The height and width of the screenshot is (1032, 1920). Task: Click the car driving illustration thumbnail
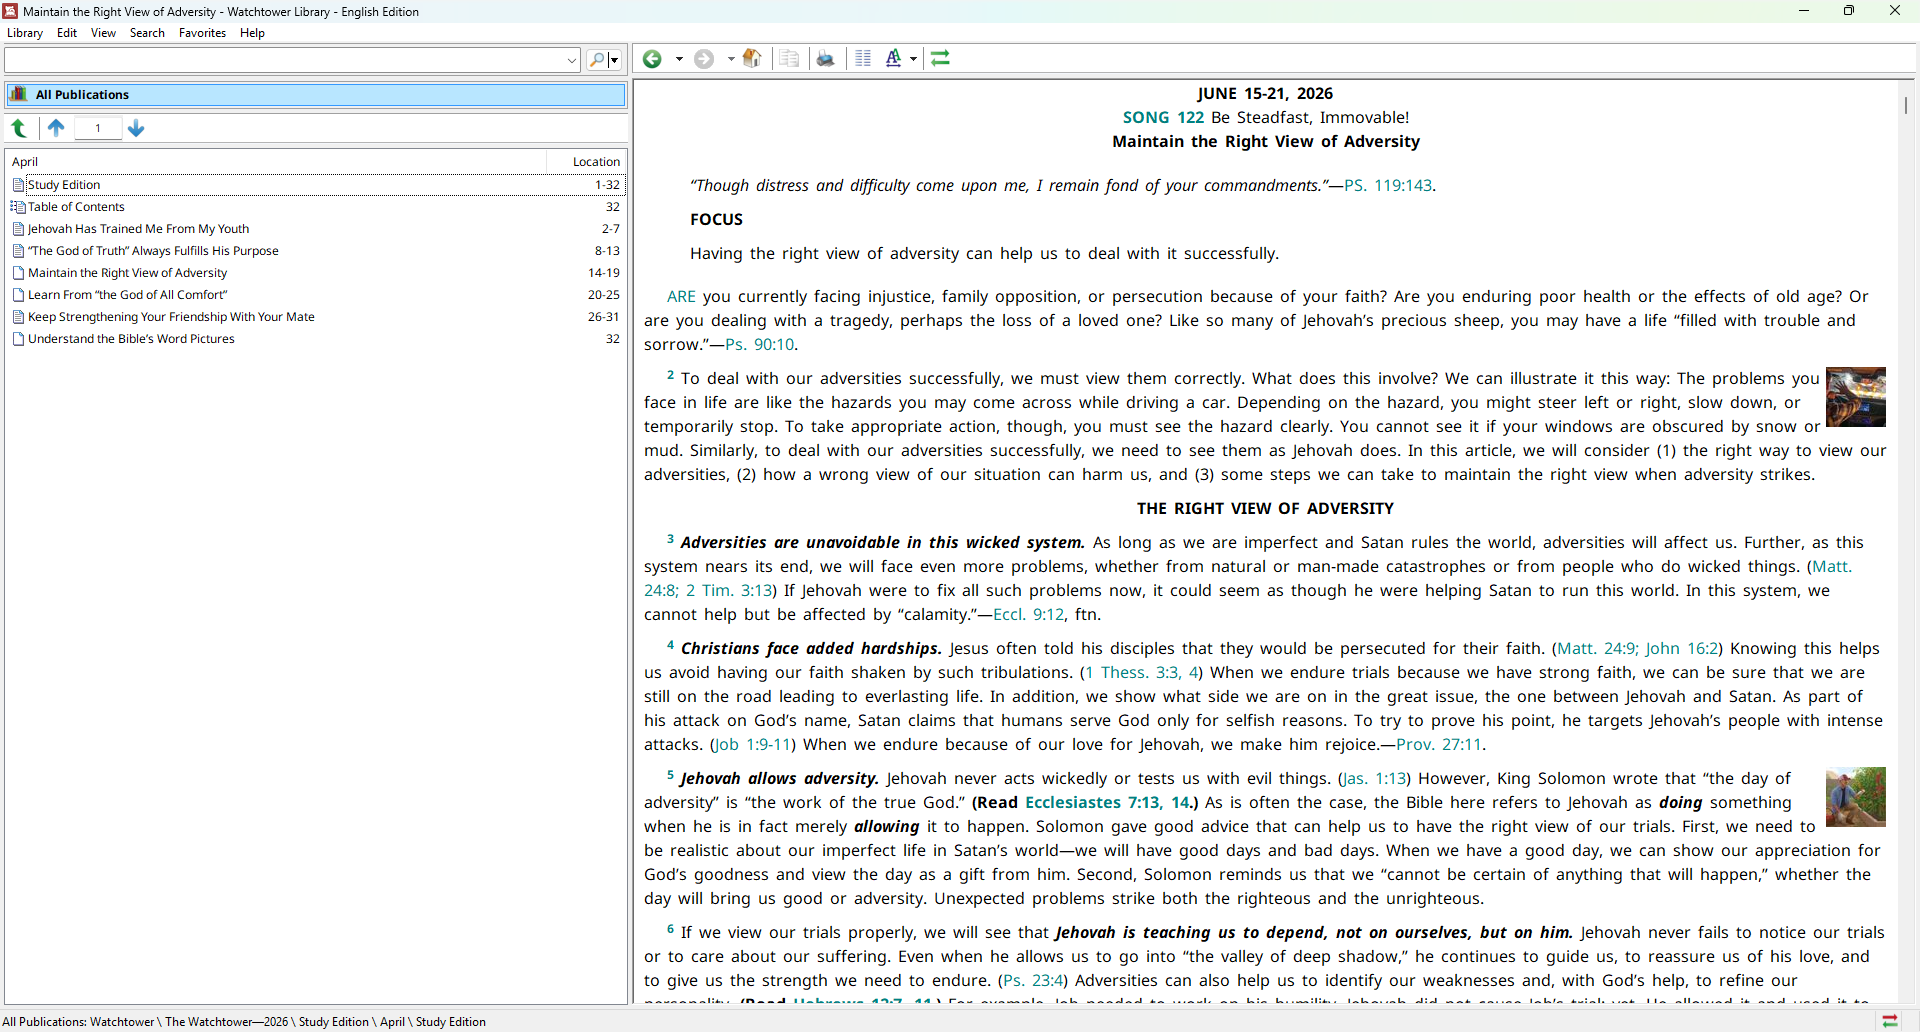click(x=1855, y=397)
